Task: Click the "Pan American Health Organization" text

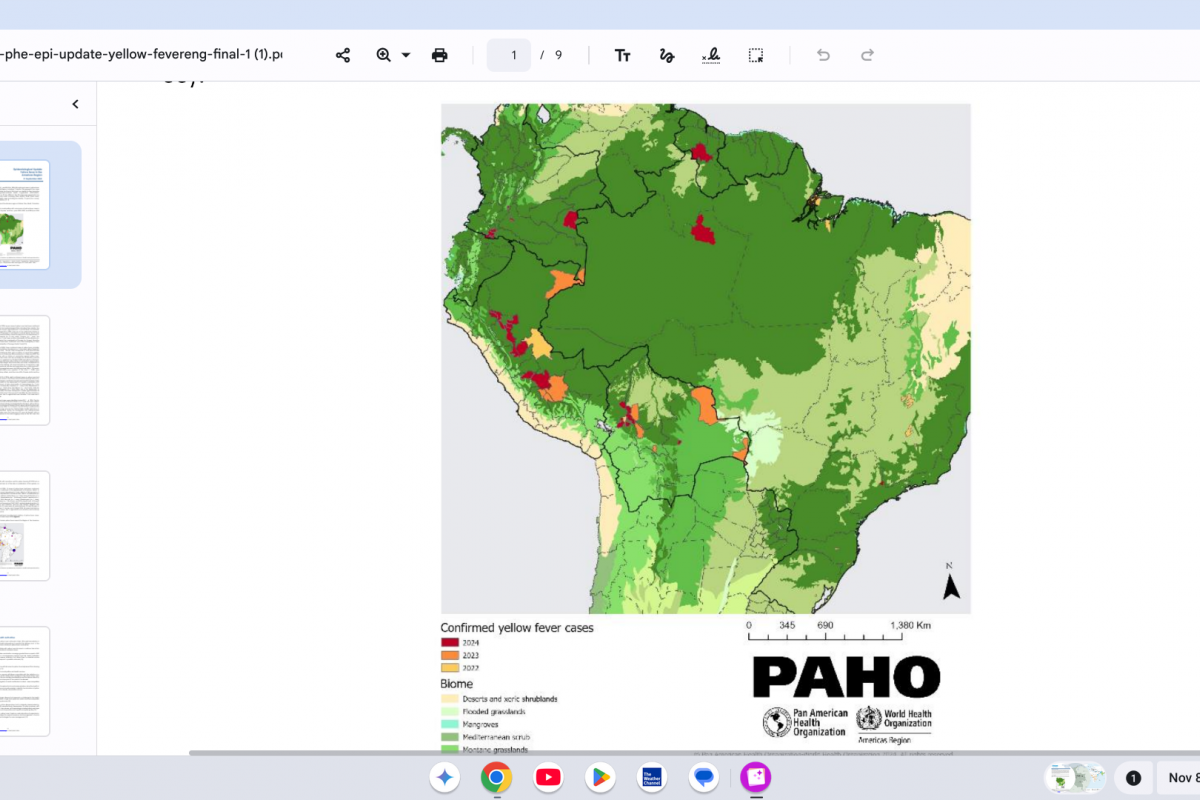Action: pos(820,722)
